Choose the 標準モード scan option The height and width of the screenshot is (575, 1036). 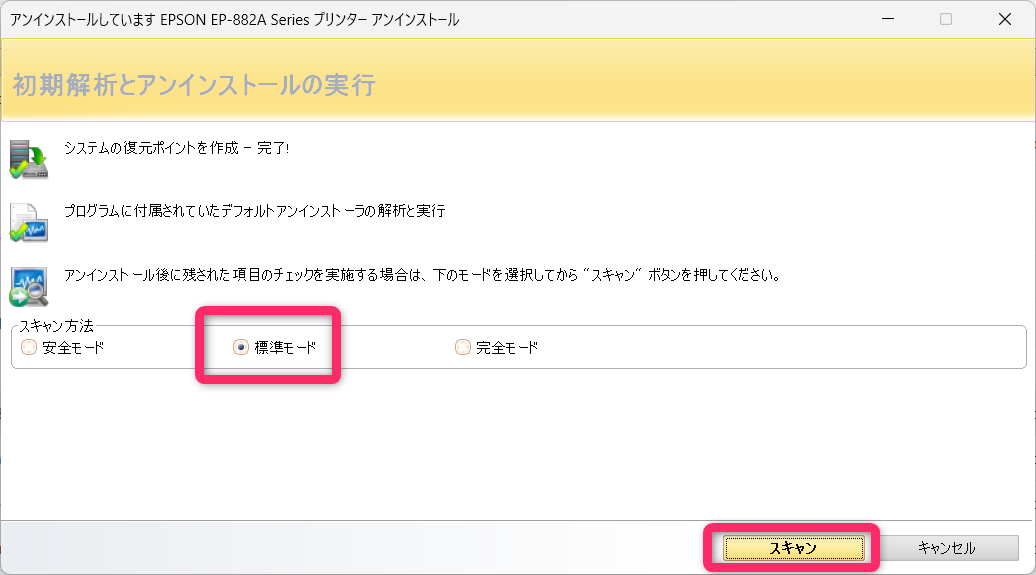point(241,348)
